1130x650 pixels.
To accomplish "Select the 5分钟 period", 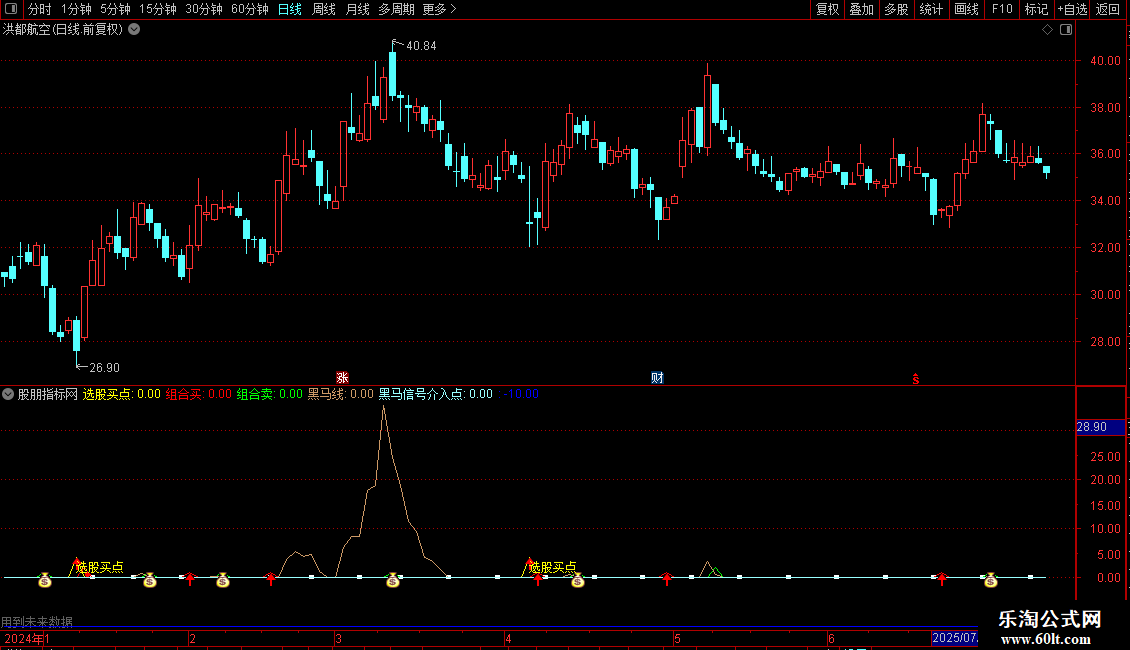I will pos(115,9).
